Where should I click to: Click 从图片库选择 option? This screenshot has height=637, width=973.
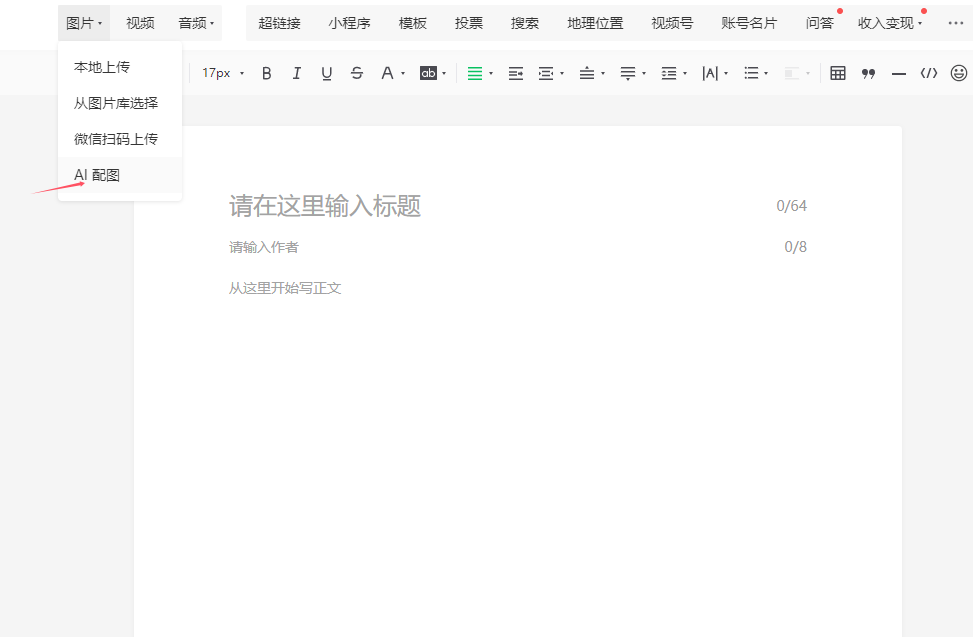click(116, 103)
